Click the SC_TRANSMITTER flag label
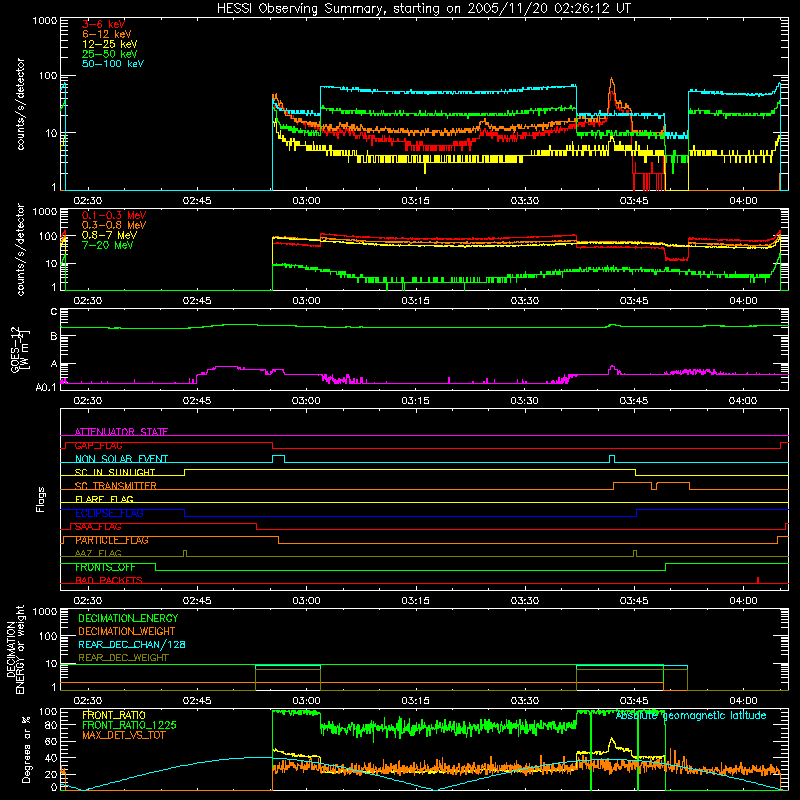800x800 pixels. click(115, 486)
